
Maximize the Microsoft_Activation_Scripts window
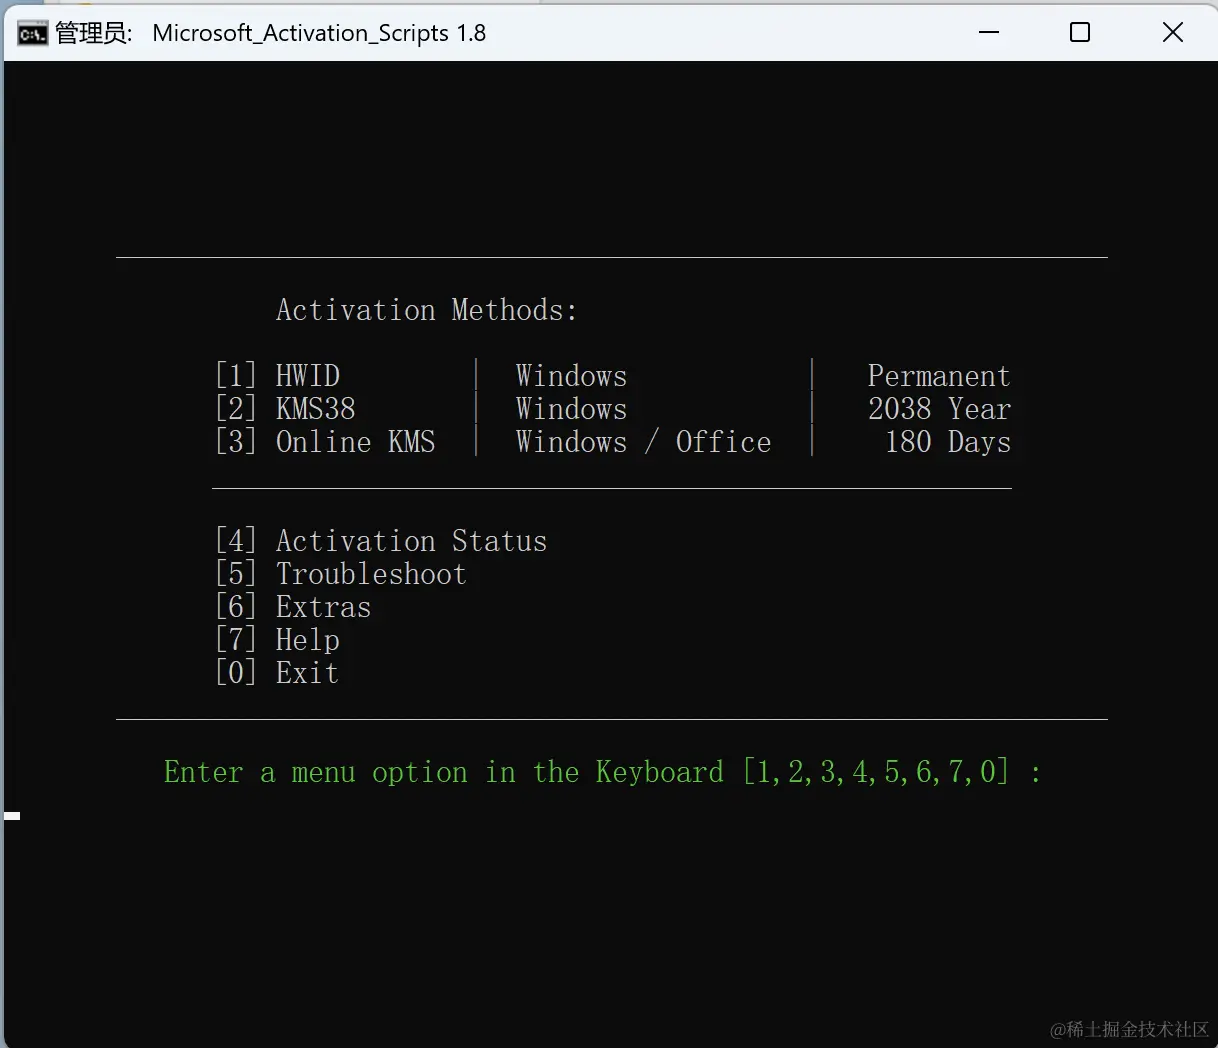pyautogui.click(x=1080, y=32)
